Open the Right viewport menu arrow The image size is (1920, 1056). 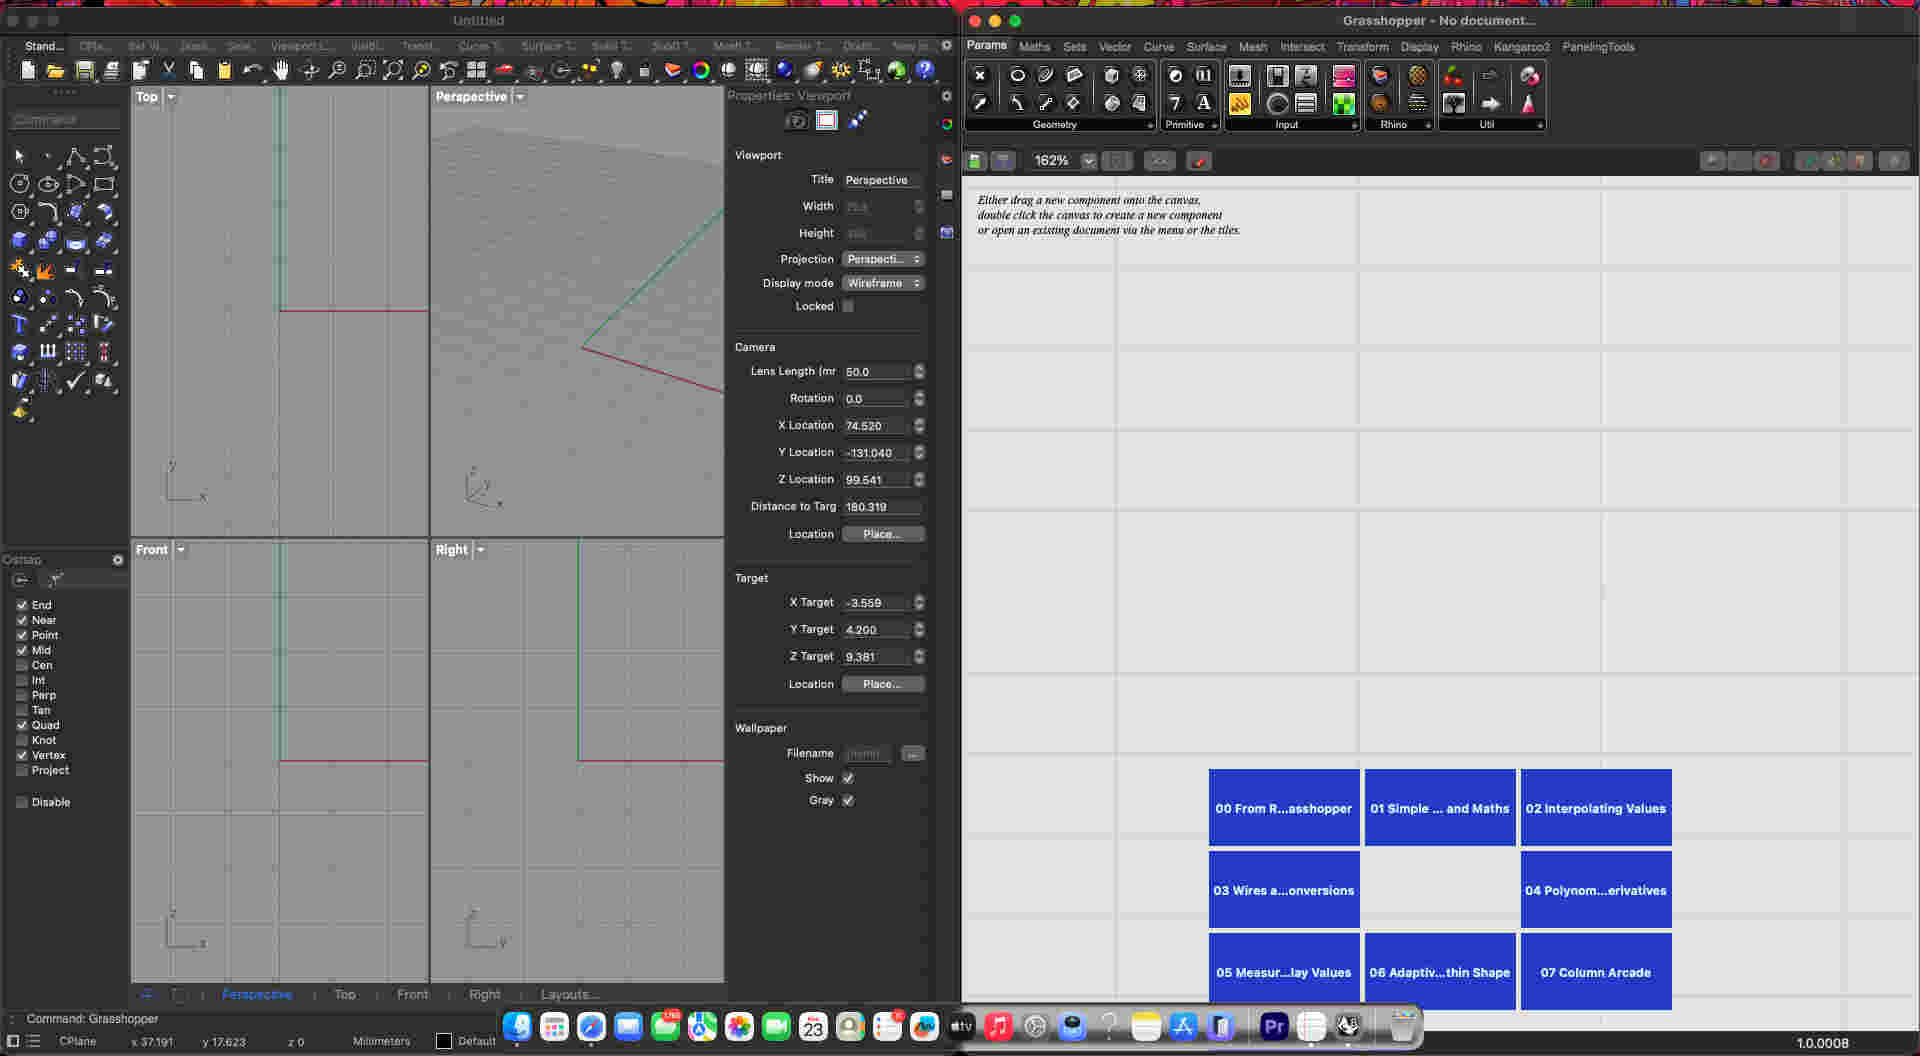pos(481,550)
